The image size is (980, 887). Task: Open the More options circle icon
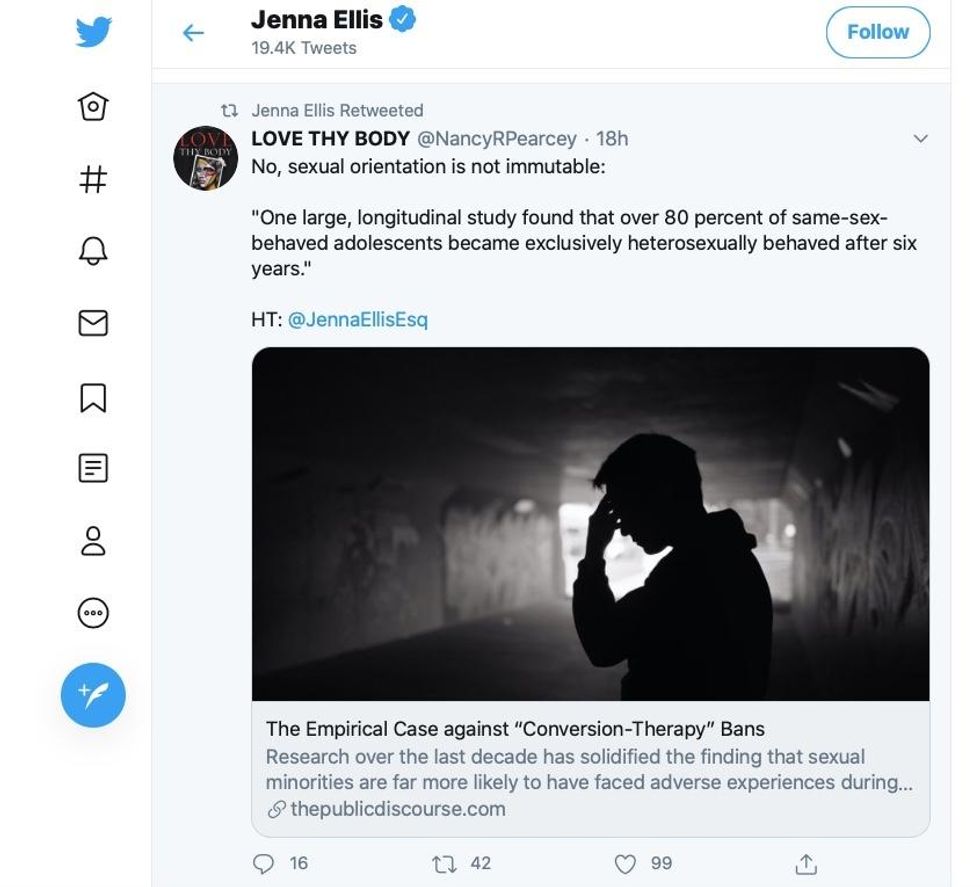click(93, 613)
